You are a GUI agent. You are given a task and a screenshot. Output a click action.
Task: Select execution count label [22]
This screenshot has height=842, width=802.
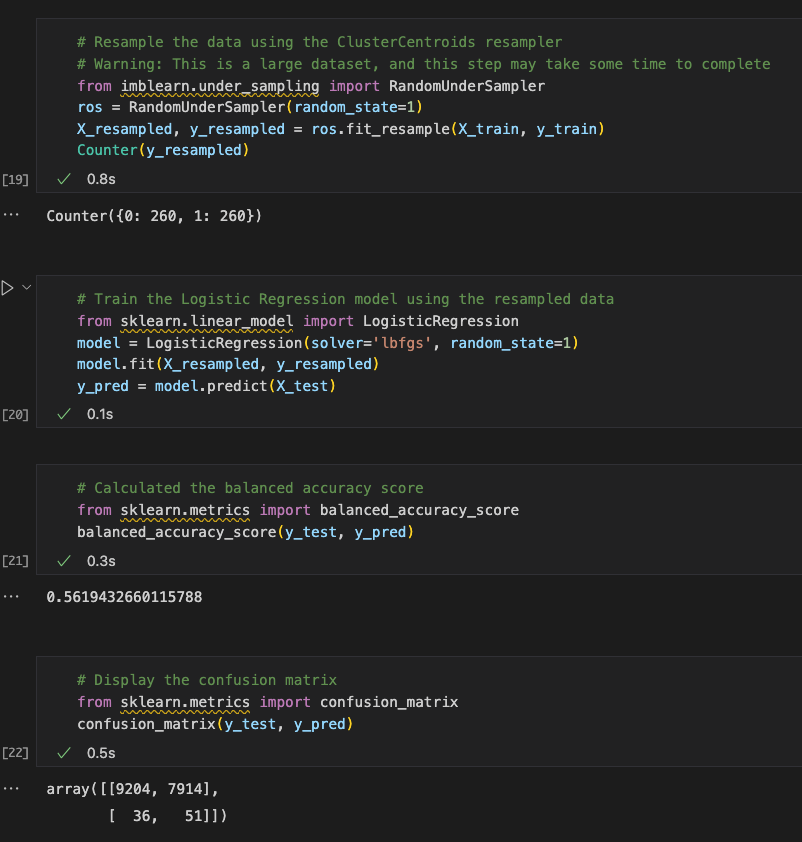(15, 753)
